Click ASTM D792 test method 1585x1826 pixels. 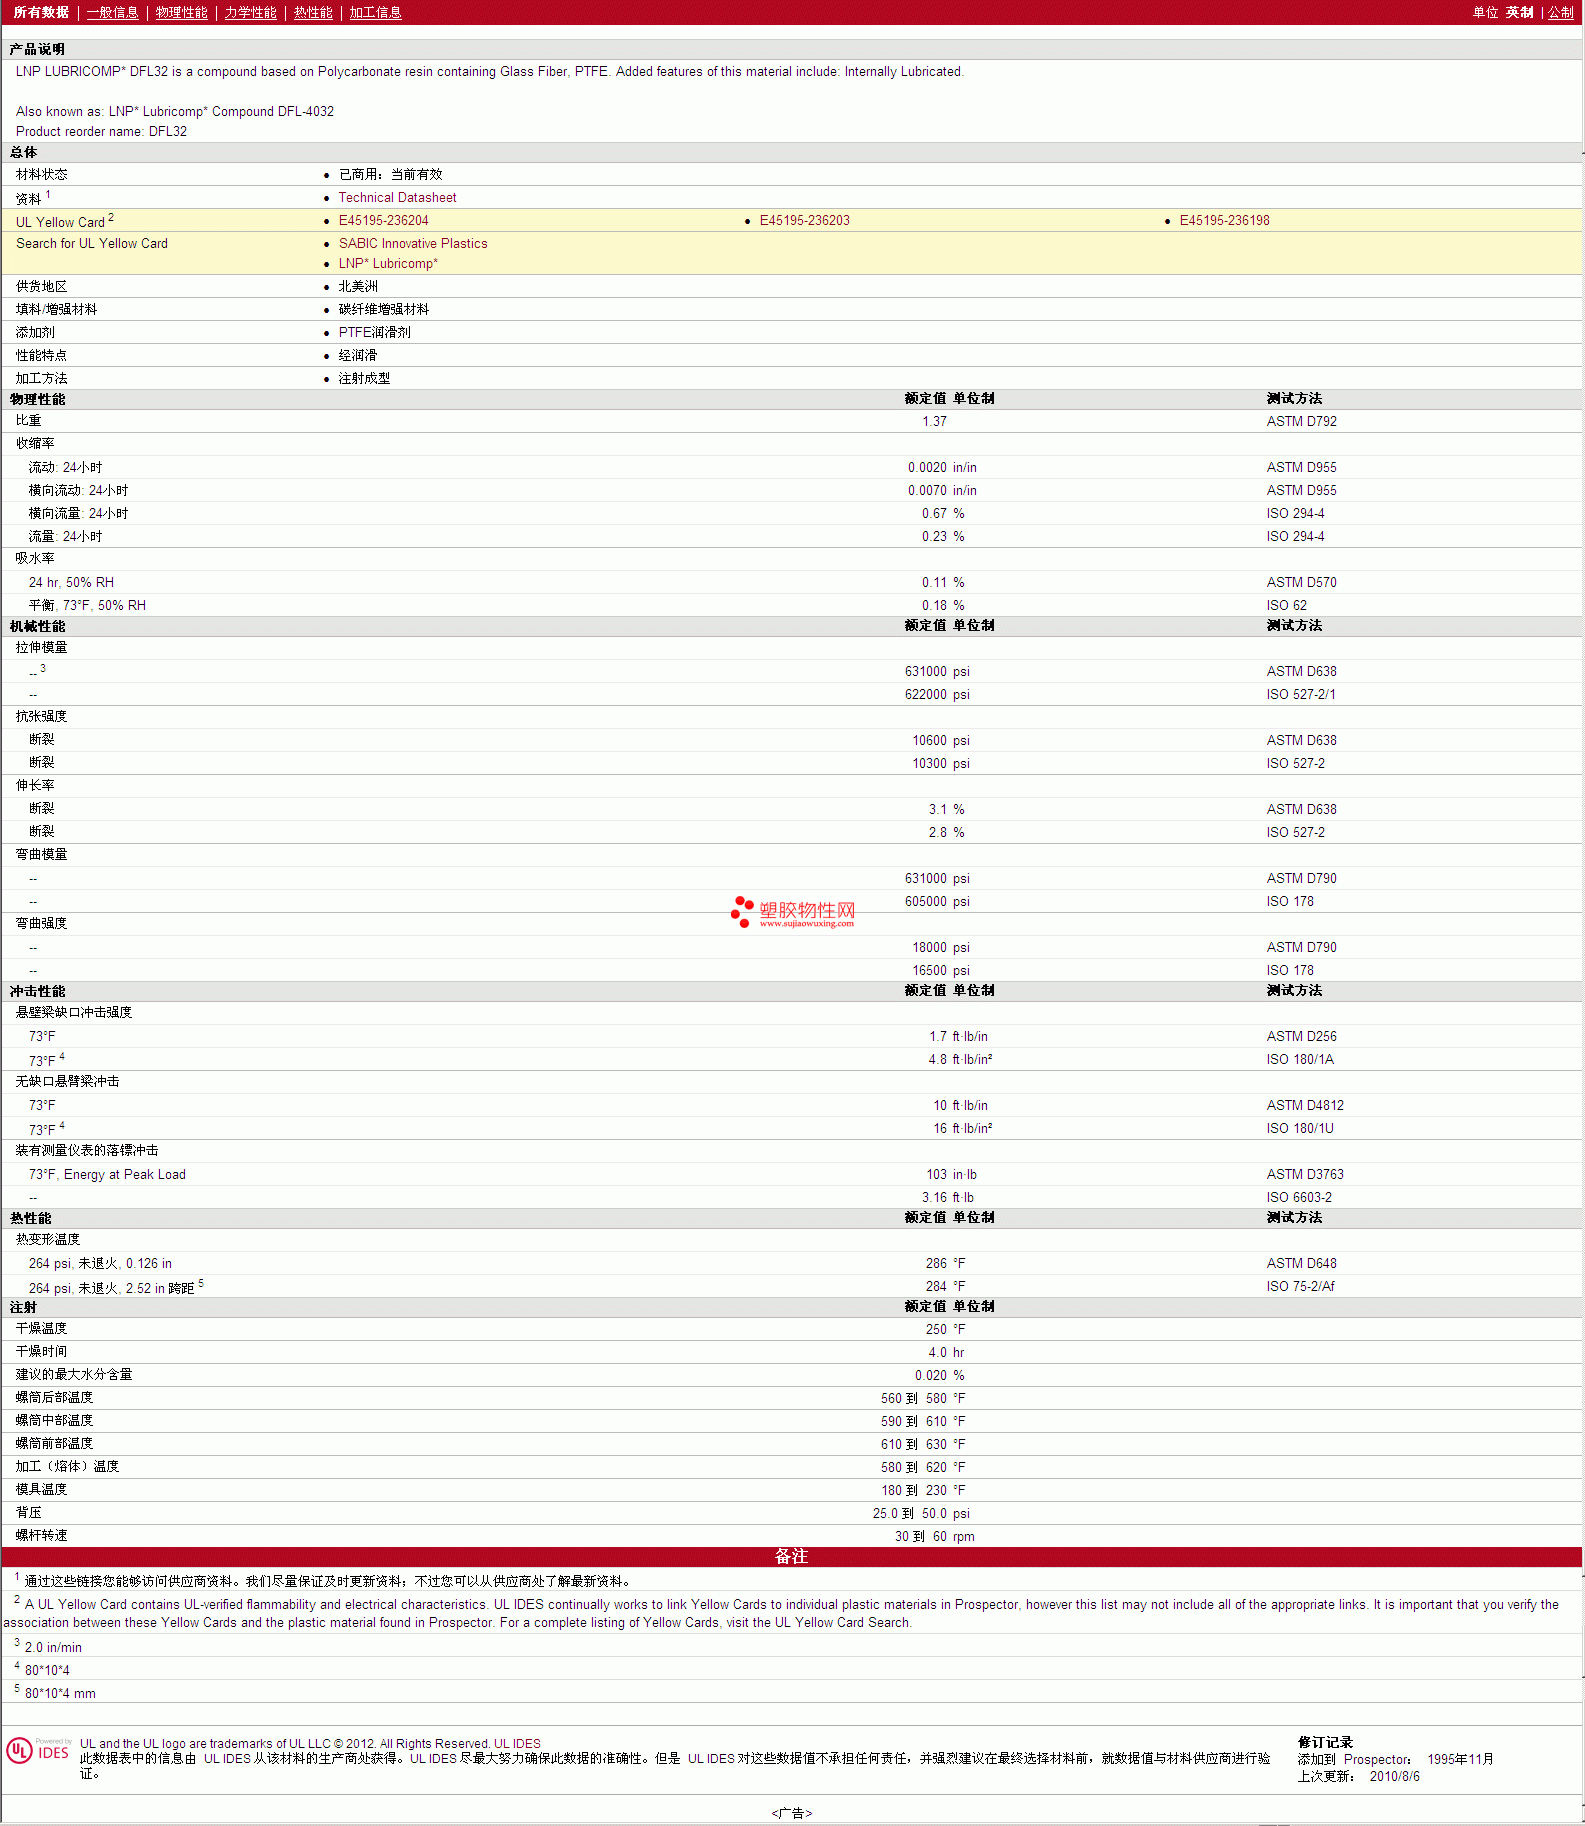(x=1301, y=422)
